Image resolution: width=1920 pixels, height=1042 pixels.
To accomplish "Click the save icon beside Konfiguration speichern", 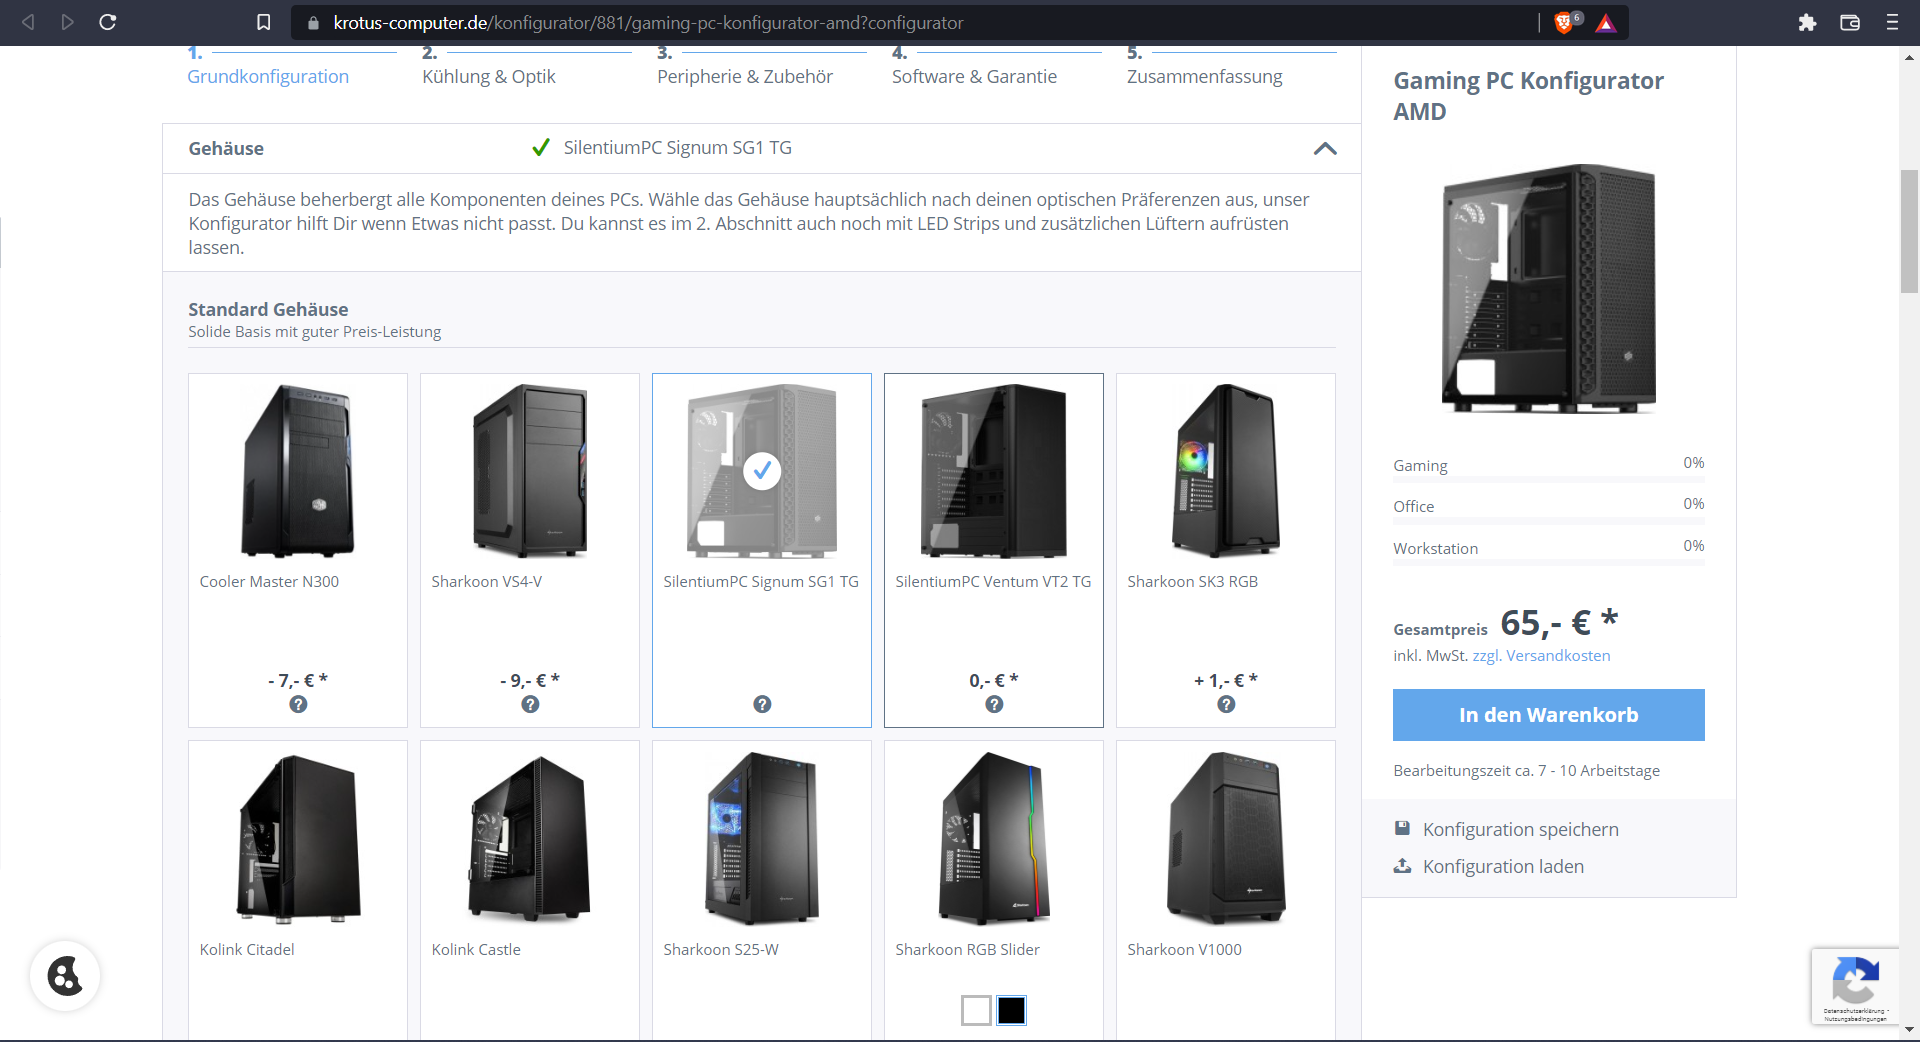I will pos(1402,829).
